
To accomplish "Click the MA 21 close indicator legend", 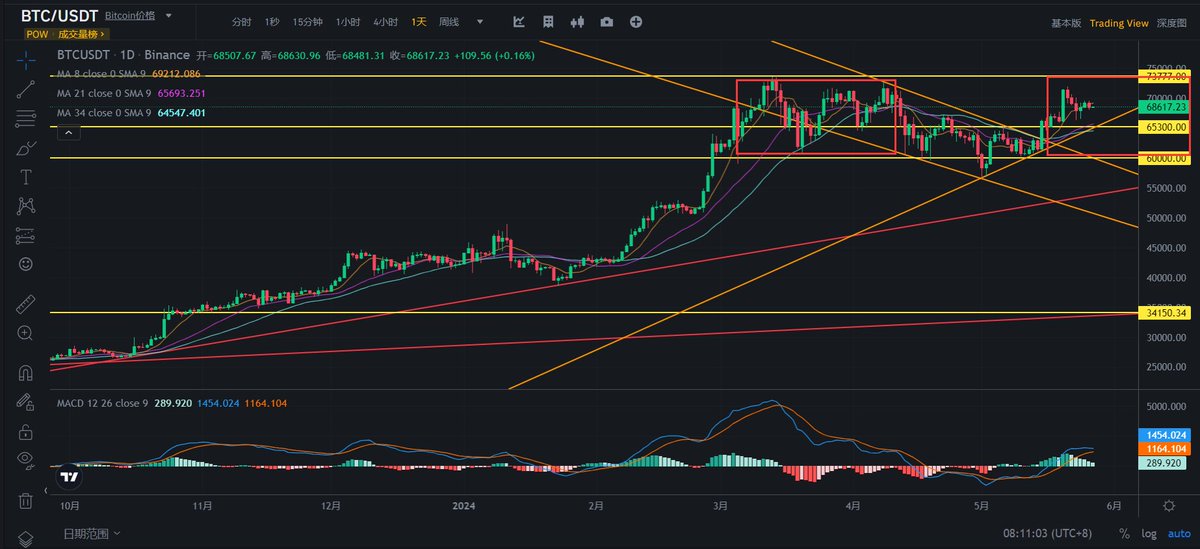I will point(131,94).
